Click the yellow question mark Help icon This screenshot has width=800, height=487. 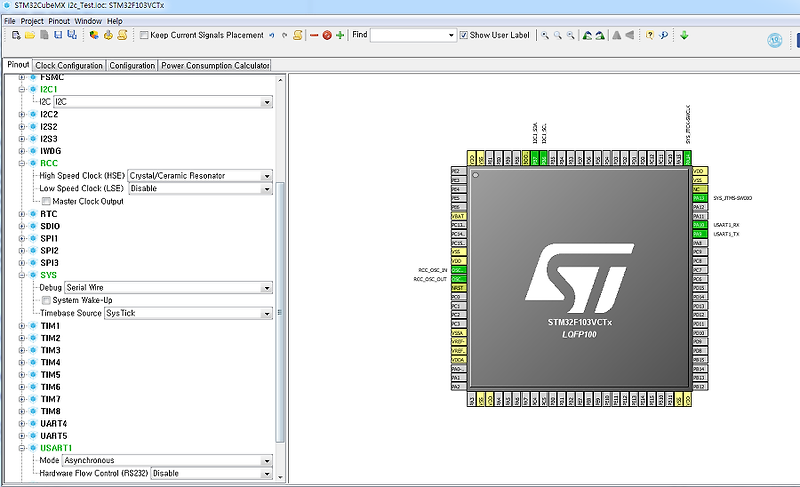pos(649,35)
